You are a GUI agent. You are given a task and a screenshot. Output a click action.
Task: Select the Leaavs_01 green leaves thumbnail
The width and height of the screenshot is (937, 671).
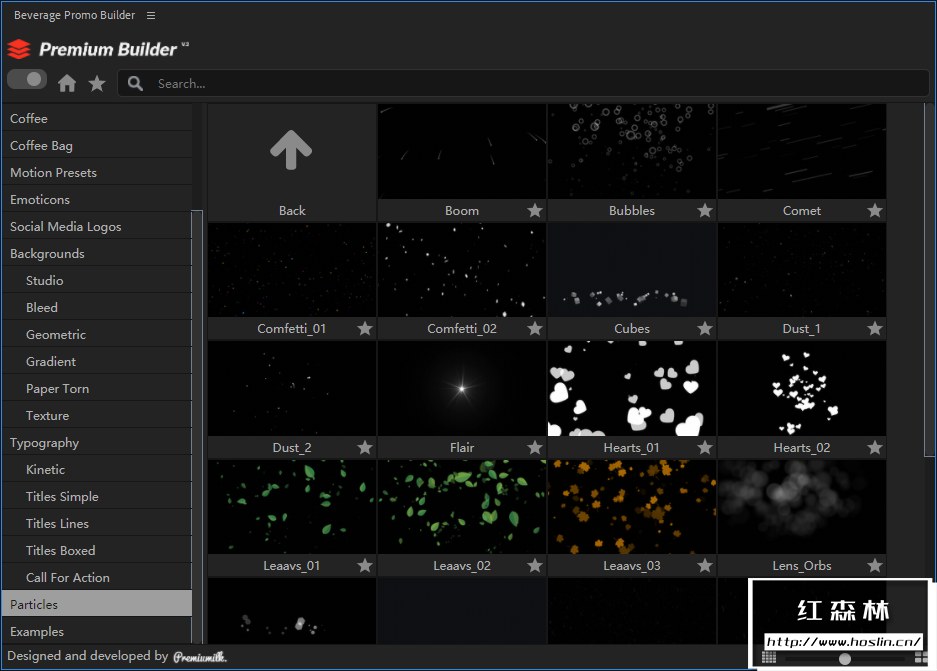coord(292,507)
